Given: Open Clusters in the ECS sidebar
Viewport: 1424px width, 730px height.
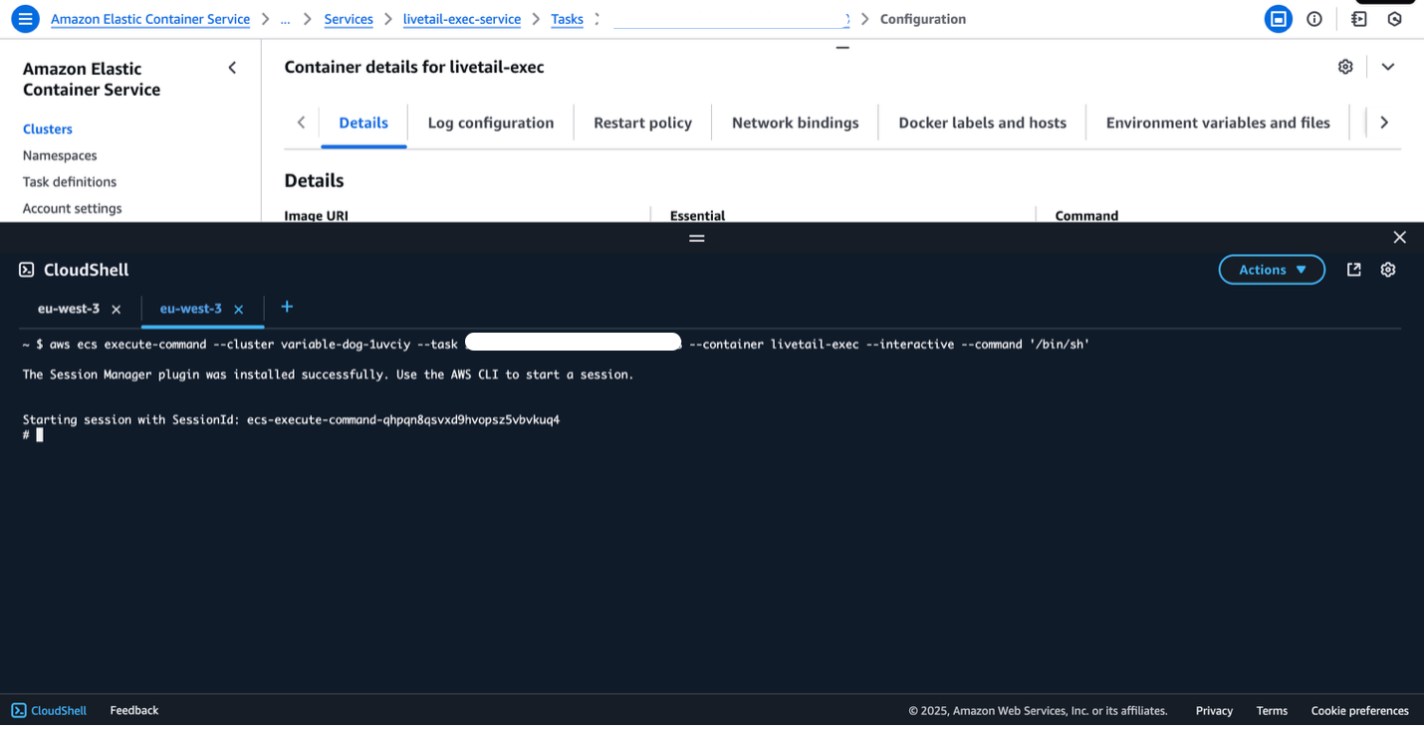Looking at the screenshot, I should coord(47,128).
